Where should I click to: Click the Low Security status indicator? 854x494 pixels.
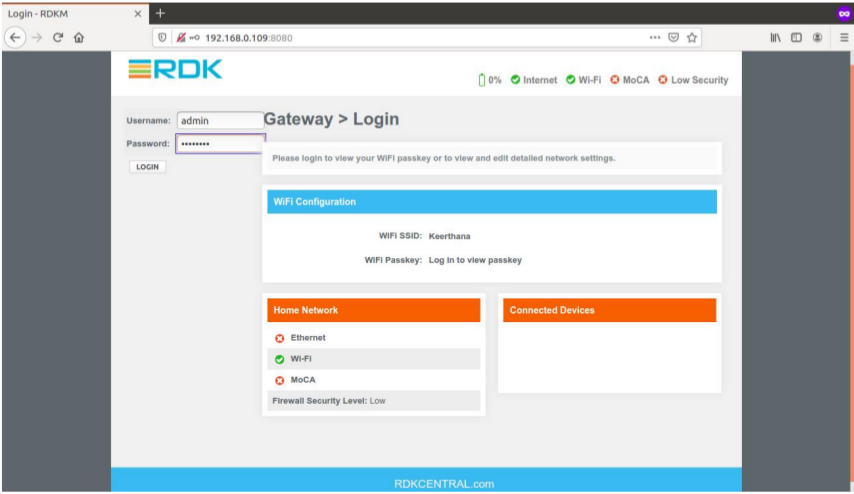(x=693, y=80)
